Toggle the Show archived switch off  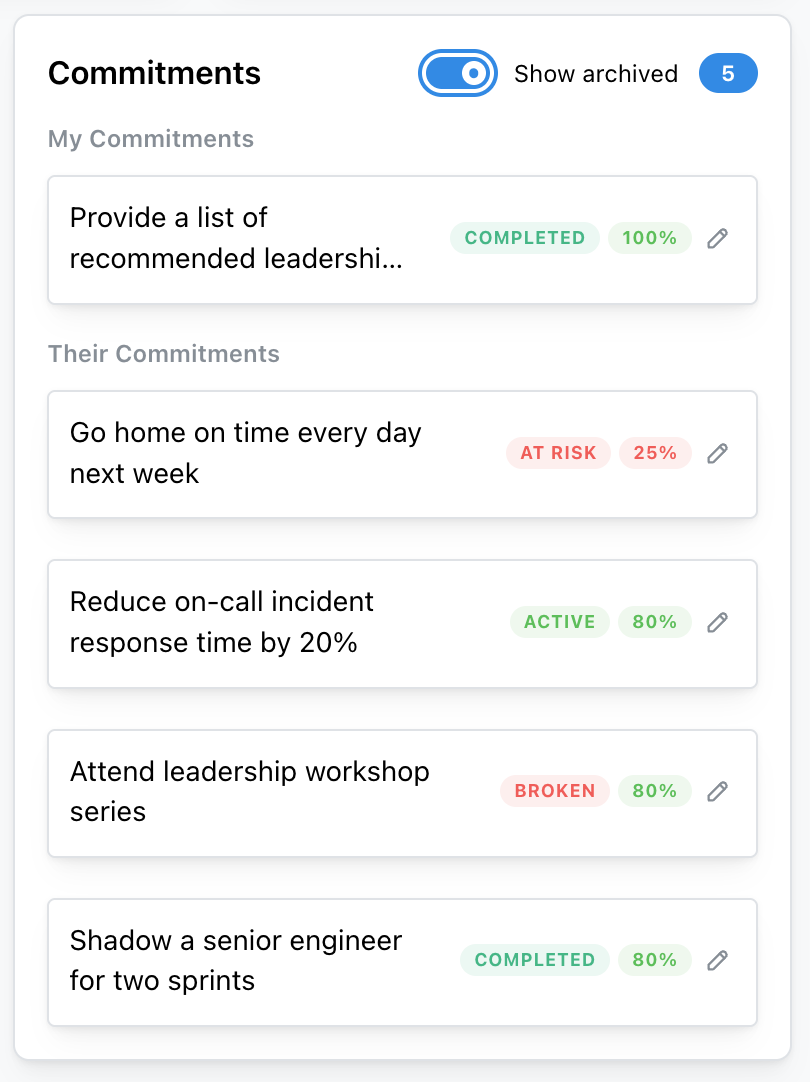[x=458, y=74]
